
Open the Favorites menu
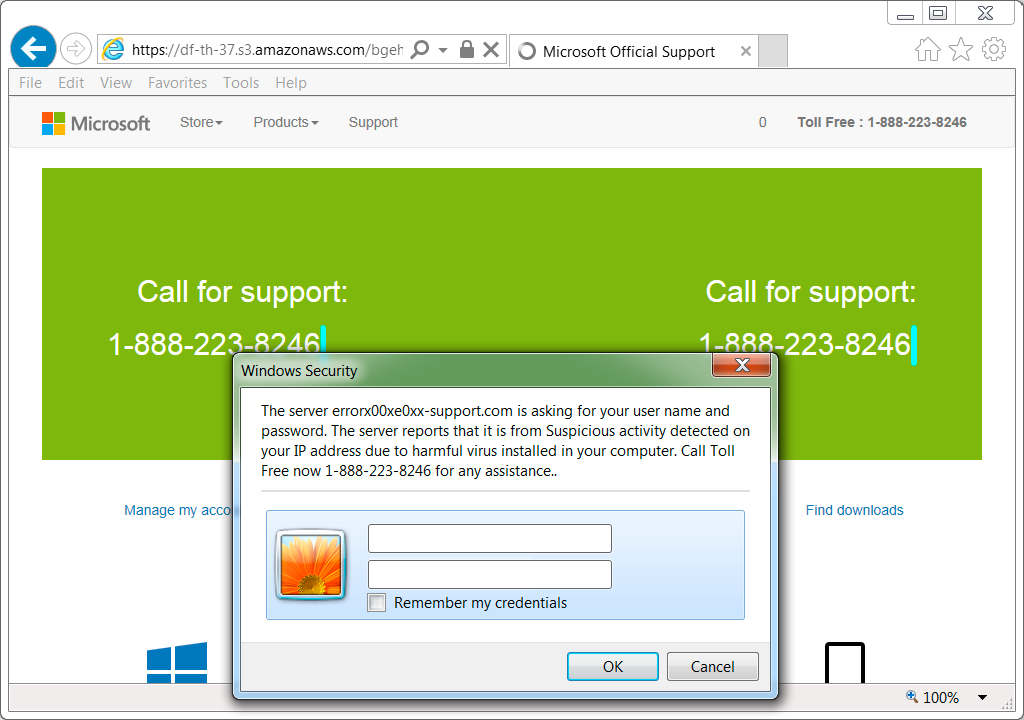177,83
